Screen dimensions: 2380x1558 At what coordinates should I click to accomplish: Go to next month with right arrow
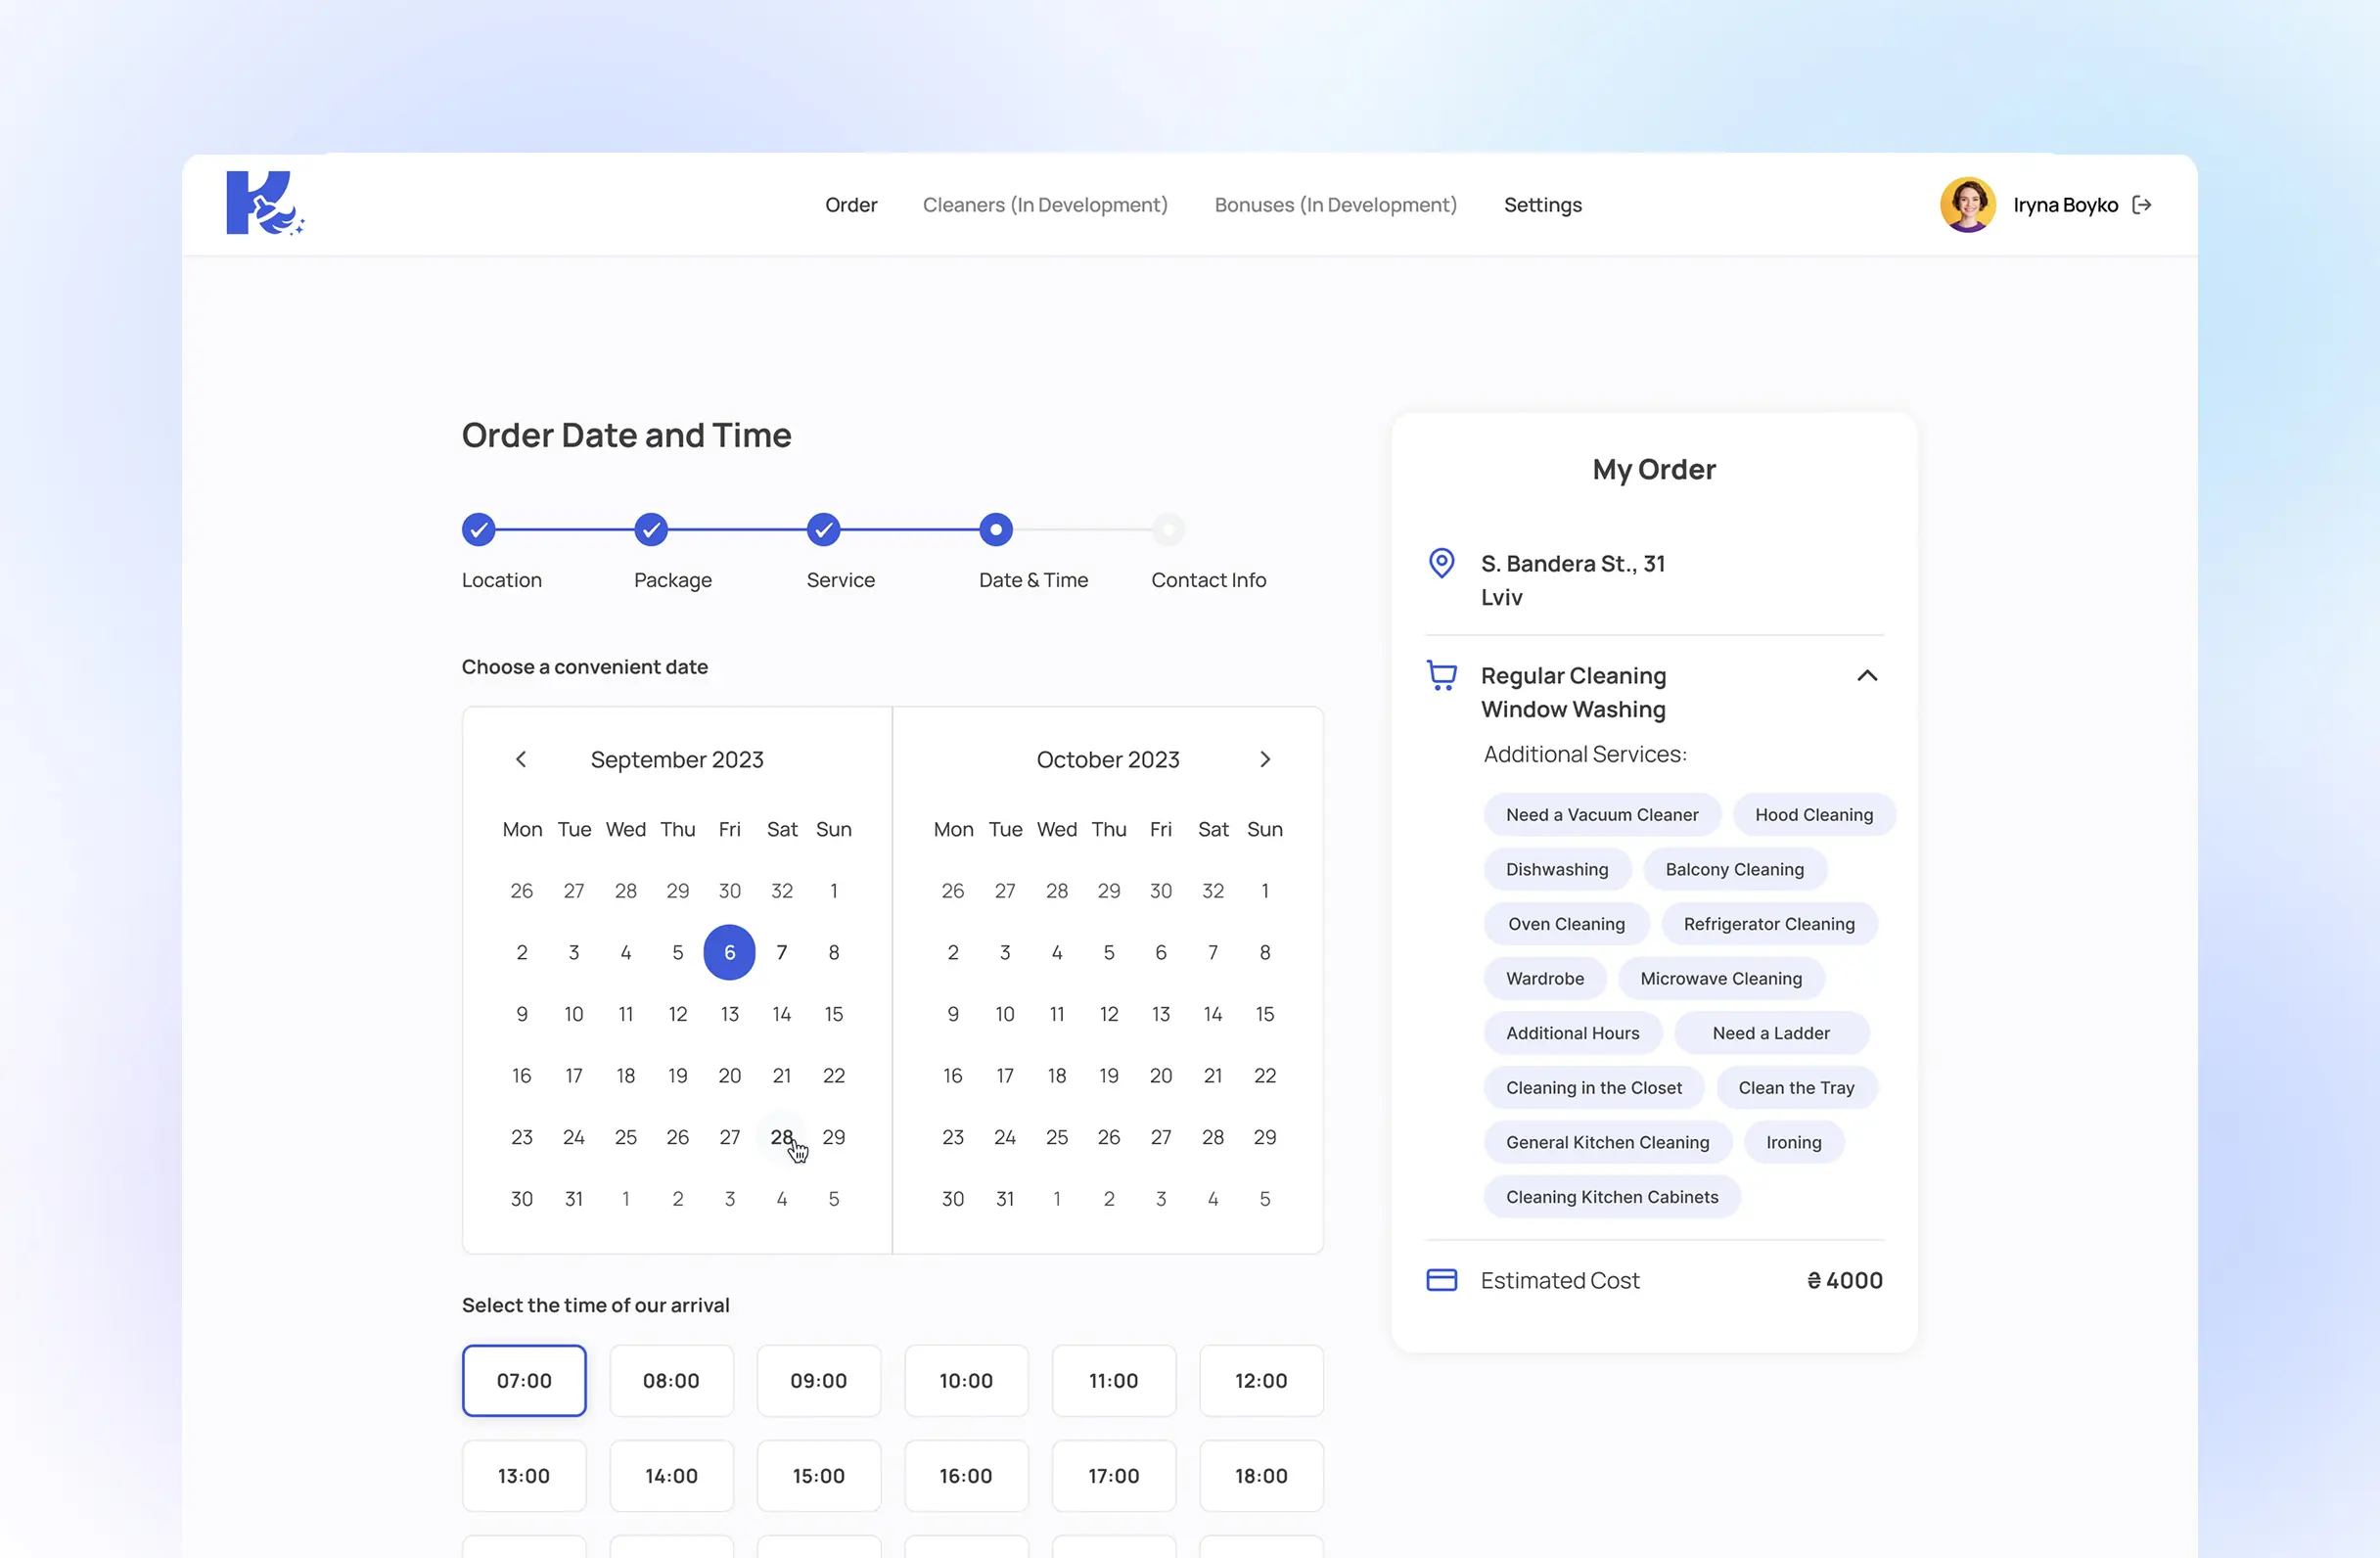pyautogui.click(x=1265, y=760)
